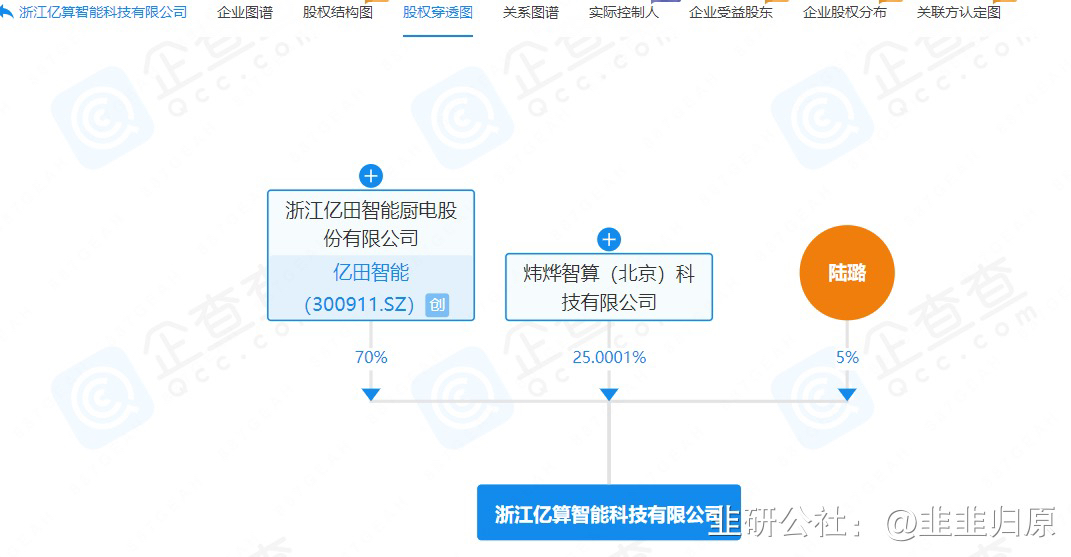Image resolution: width=1071 pixels, height=557 pixels.
Task: Select the 浙江亿田智能厨电股份有限公司 node name
Action: pos(371,223)
